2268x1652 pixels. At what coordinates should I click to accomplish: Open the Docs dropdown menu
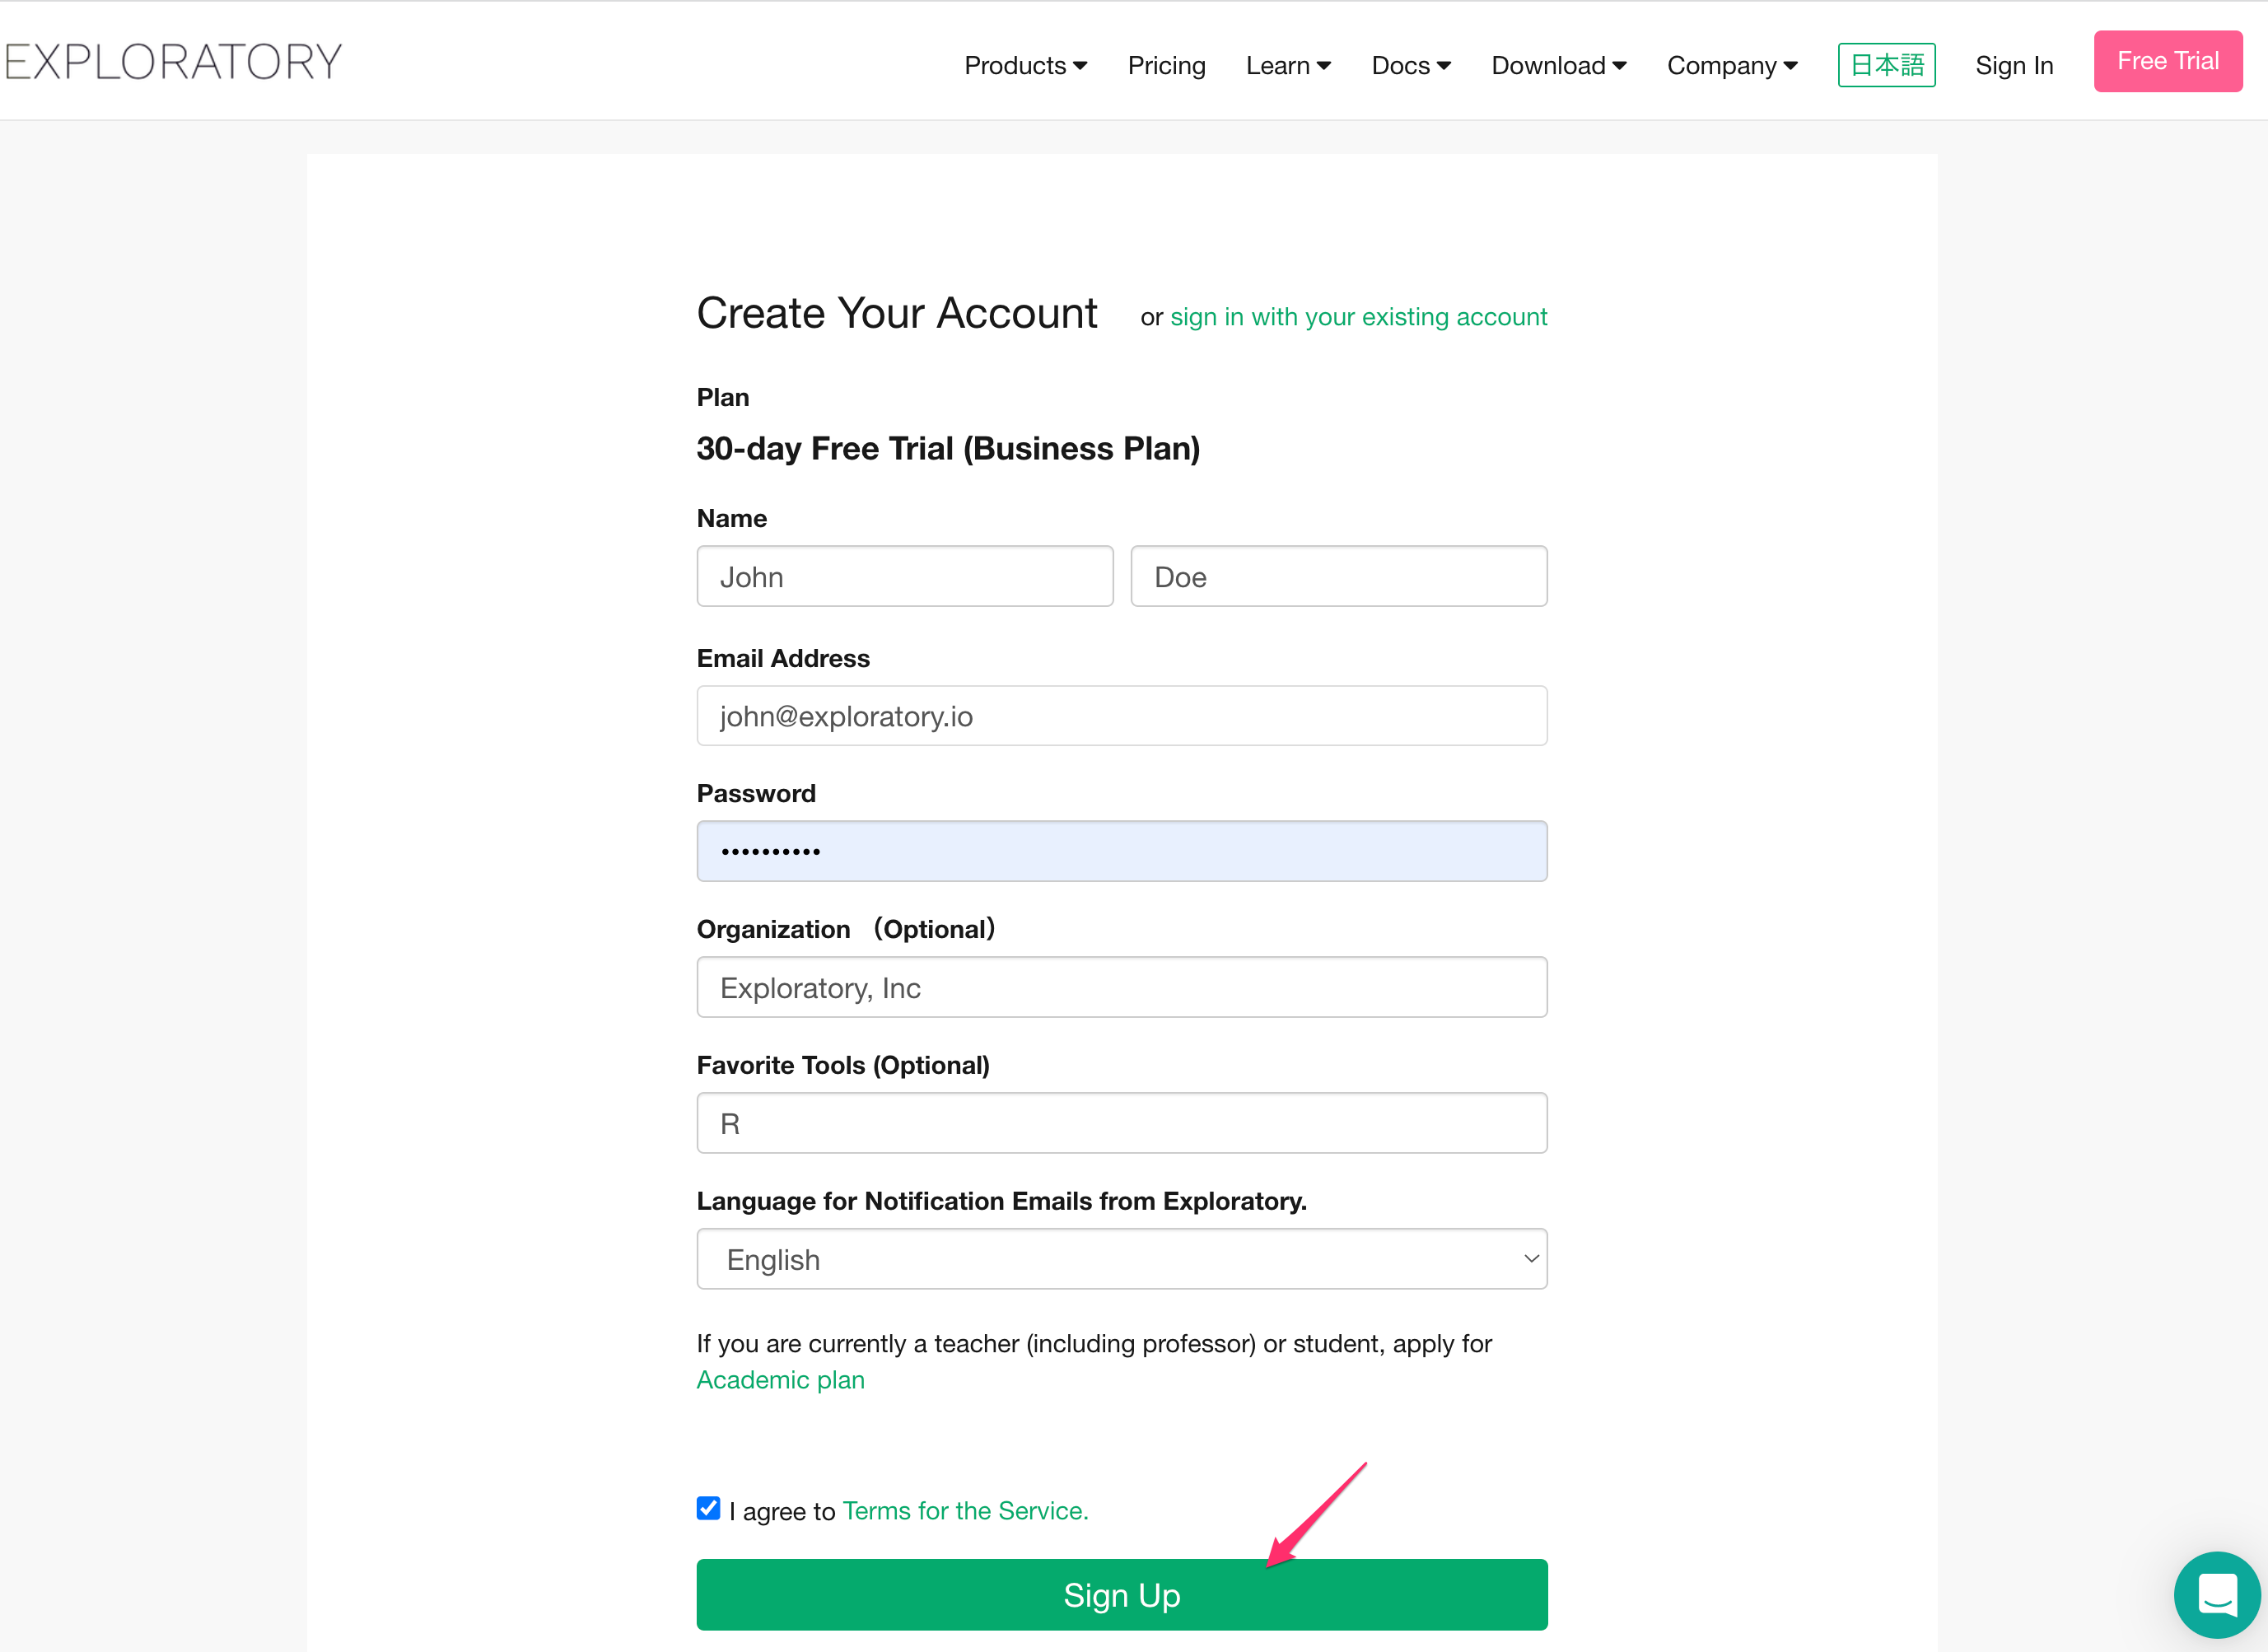point(1410,65)
